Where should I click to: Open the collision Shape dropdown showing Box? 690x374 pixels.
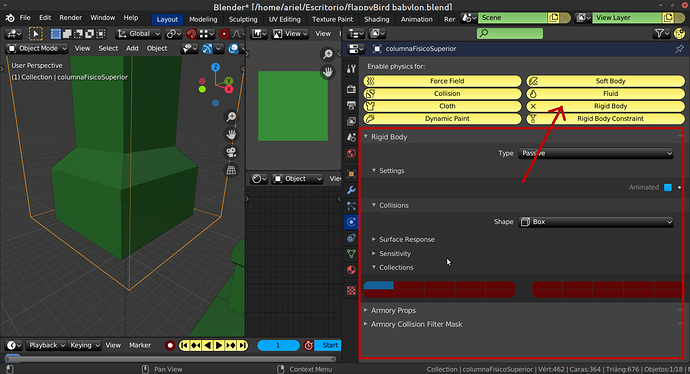click(x=596, y=222)
